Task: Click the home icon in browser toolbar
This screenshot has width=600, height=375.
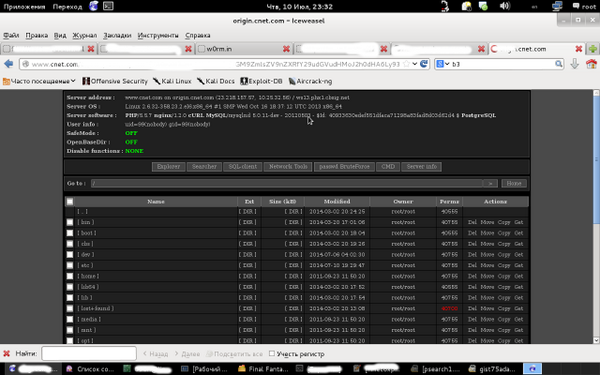Action: click(x=591, y=64)
